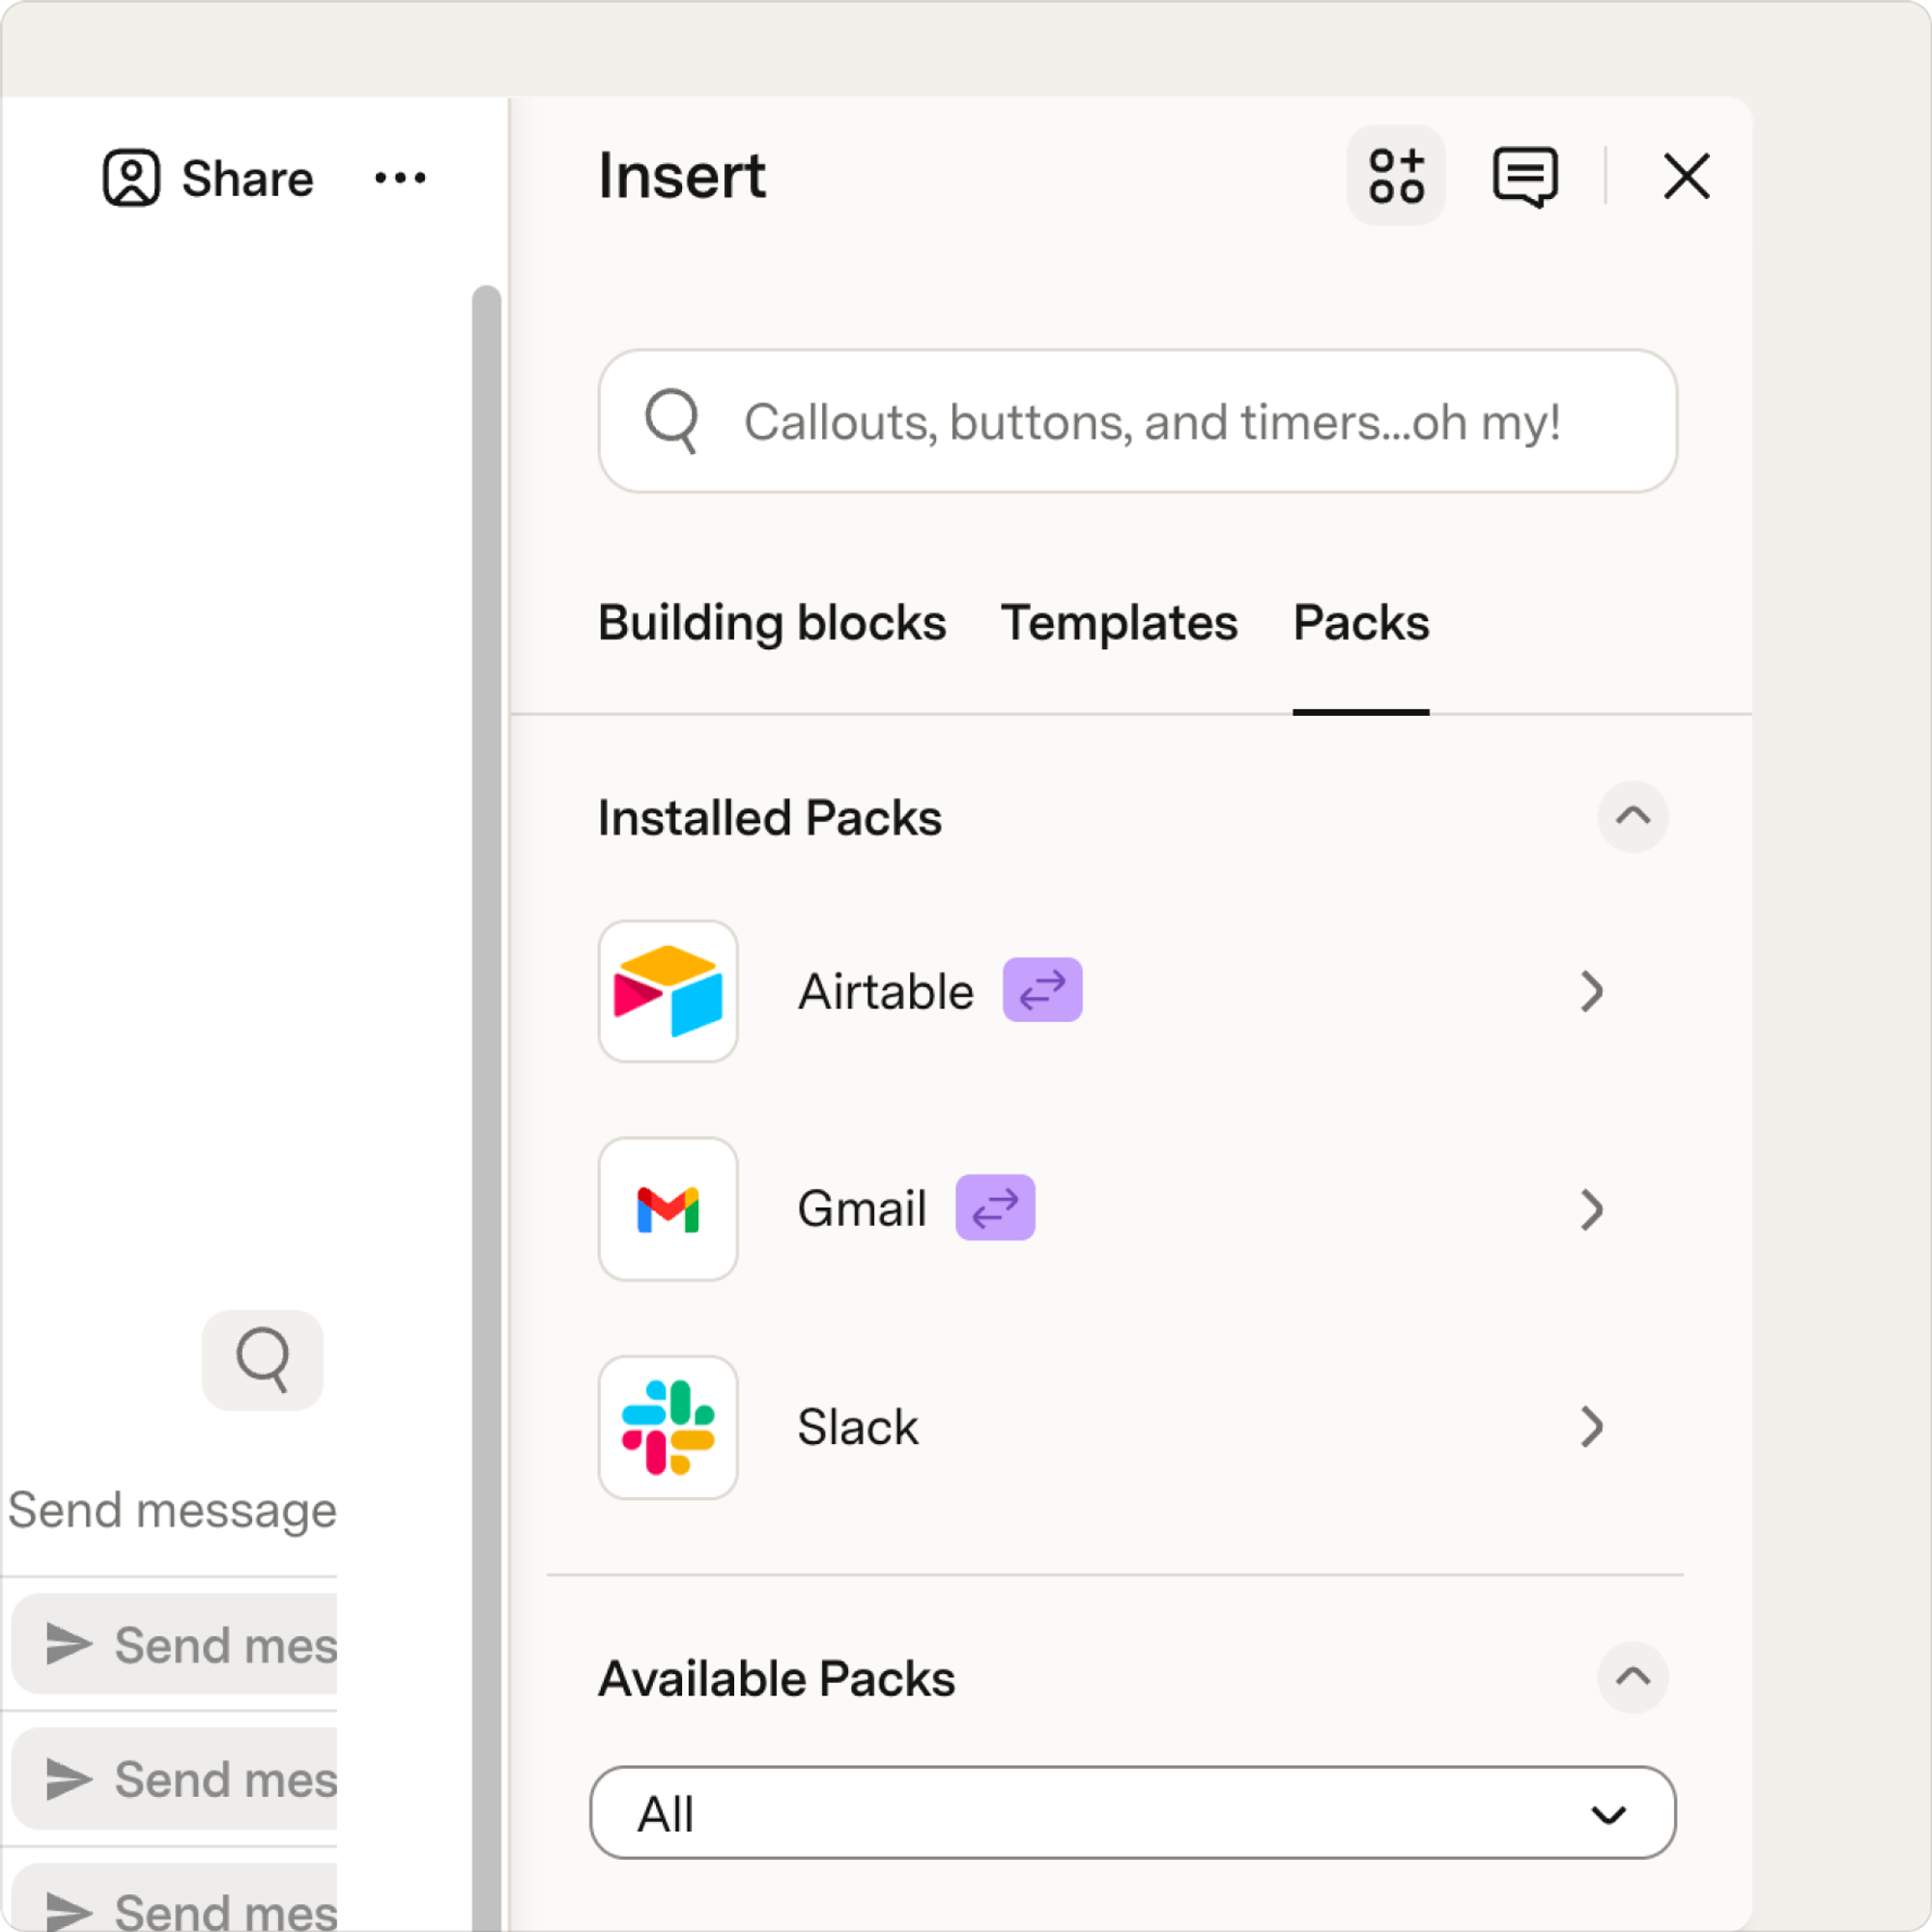Viewport: 1932px width, 1932px height.
Task: Focus the Callouts, buttons, and timers search field
Action: pos(1137,421)
